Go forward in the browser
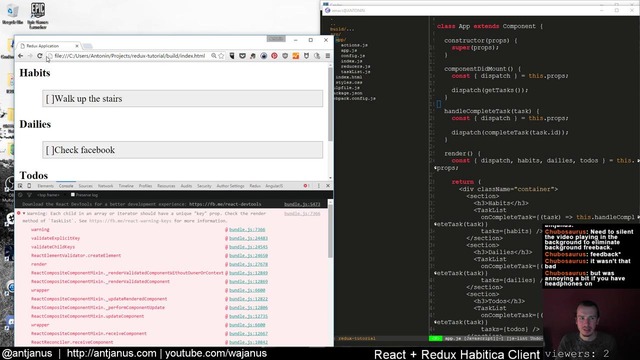The width and height of the screenshot is (640, 360). point(30,56)
